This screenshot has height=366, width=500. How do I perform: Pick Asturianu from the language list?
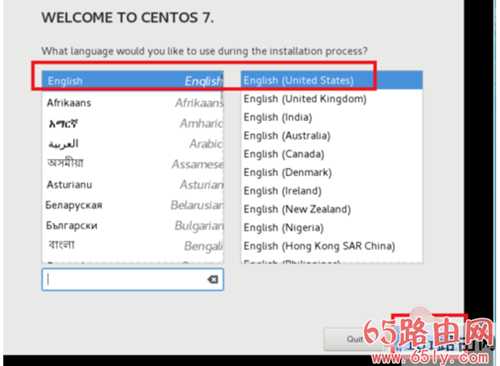tap(133, 184)
